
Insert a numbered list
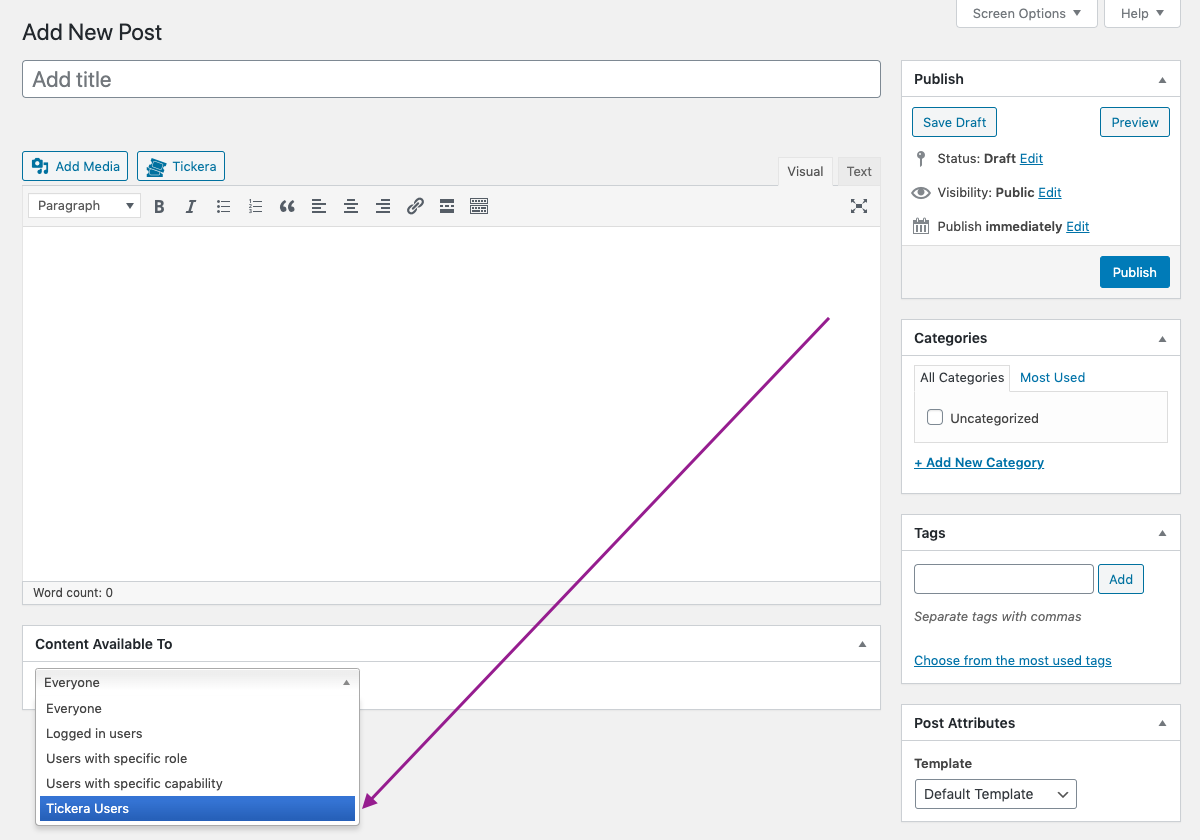255,206
